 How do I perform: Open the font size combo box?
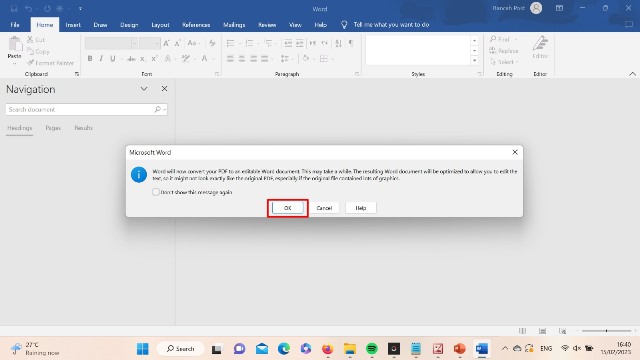(x=149, y=43)
